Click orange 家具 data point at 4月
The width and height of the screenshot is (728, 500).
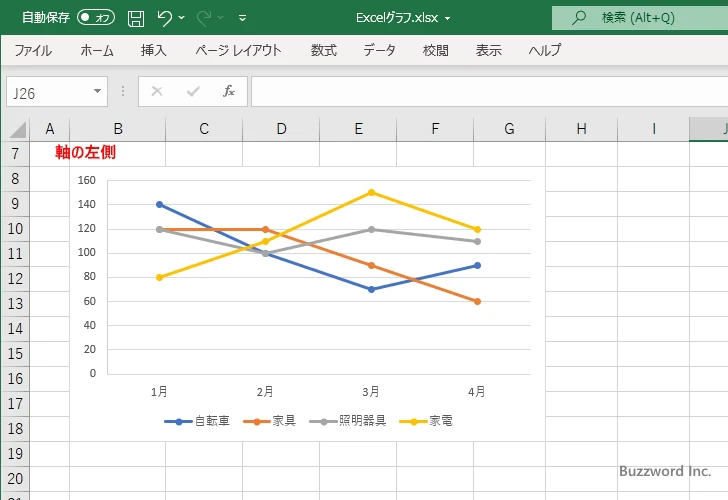[x=477, y=301]
